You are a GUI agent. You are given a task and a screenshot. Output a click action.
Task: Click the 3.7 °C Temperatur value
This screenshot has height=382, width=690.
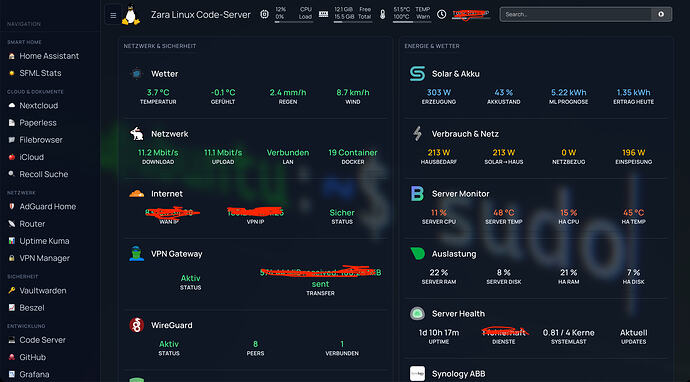pyautogui.click(x=158, y=92)
